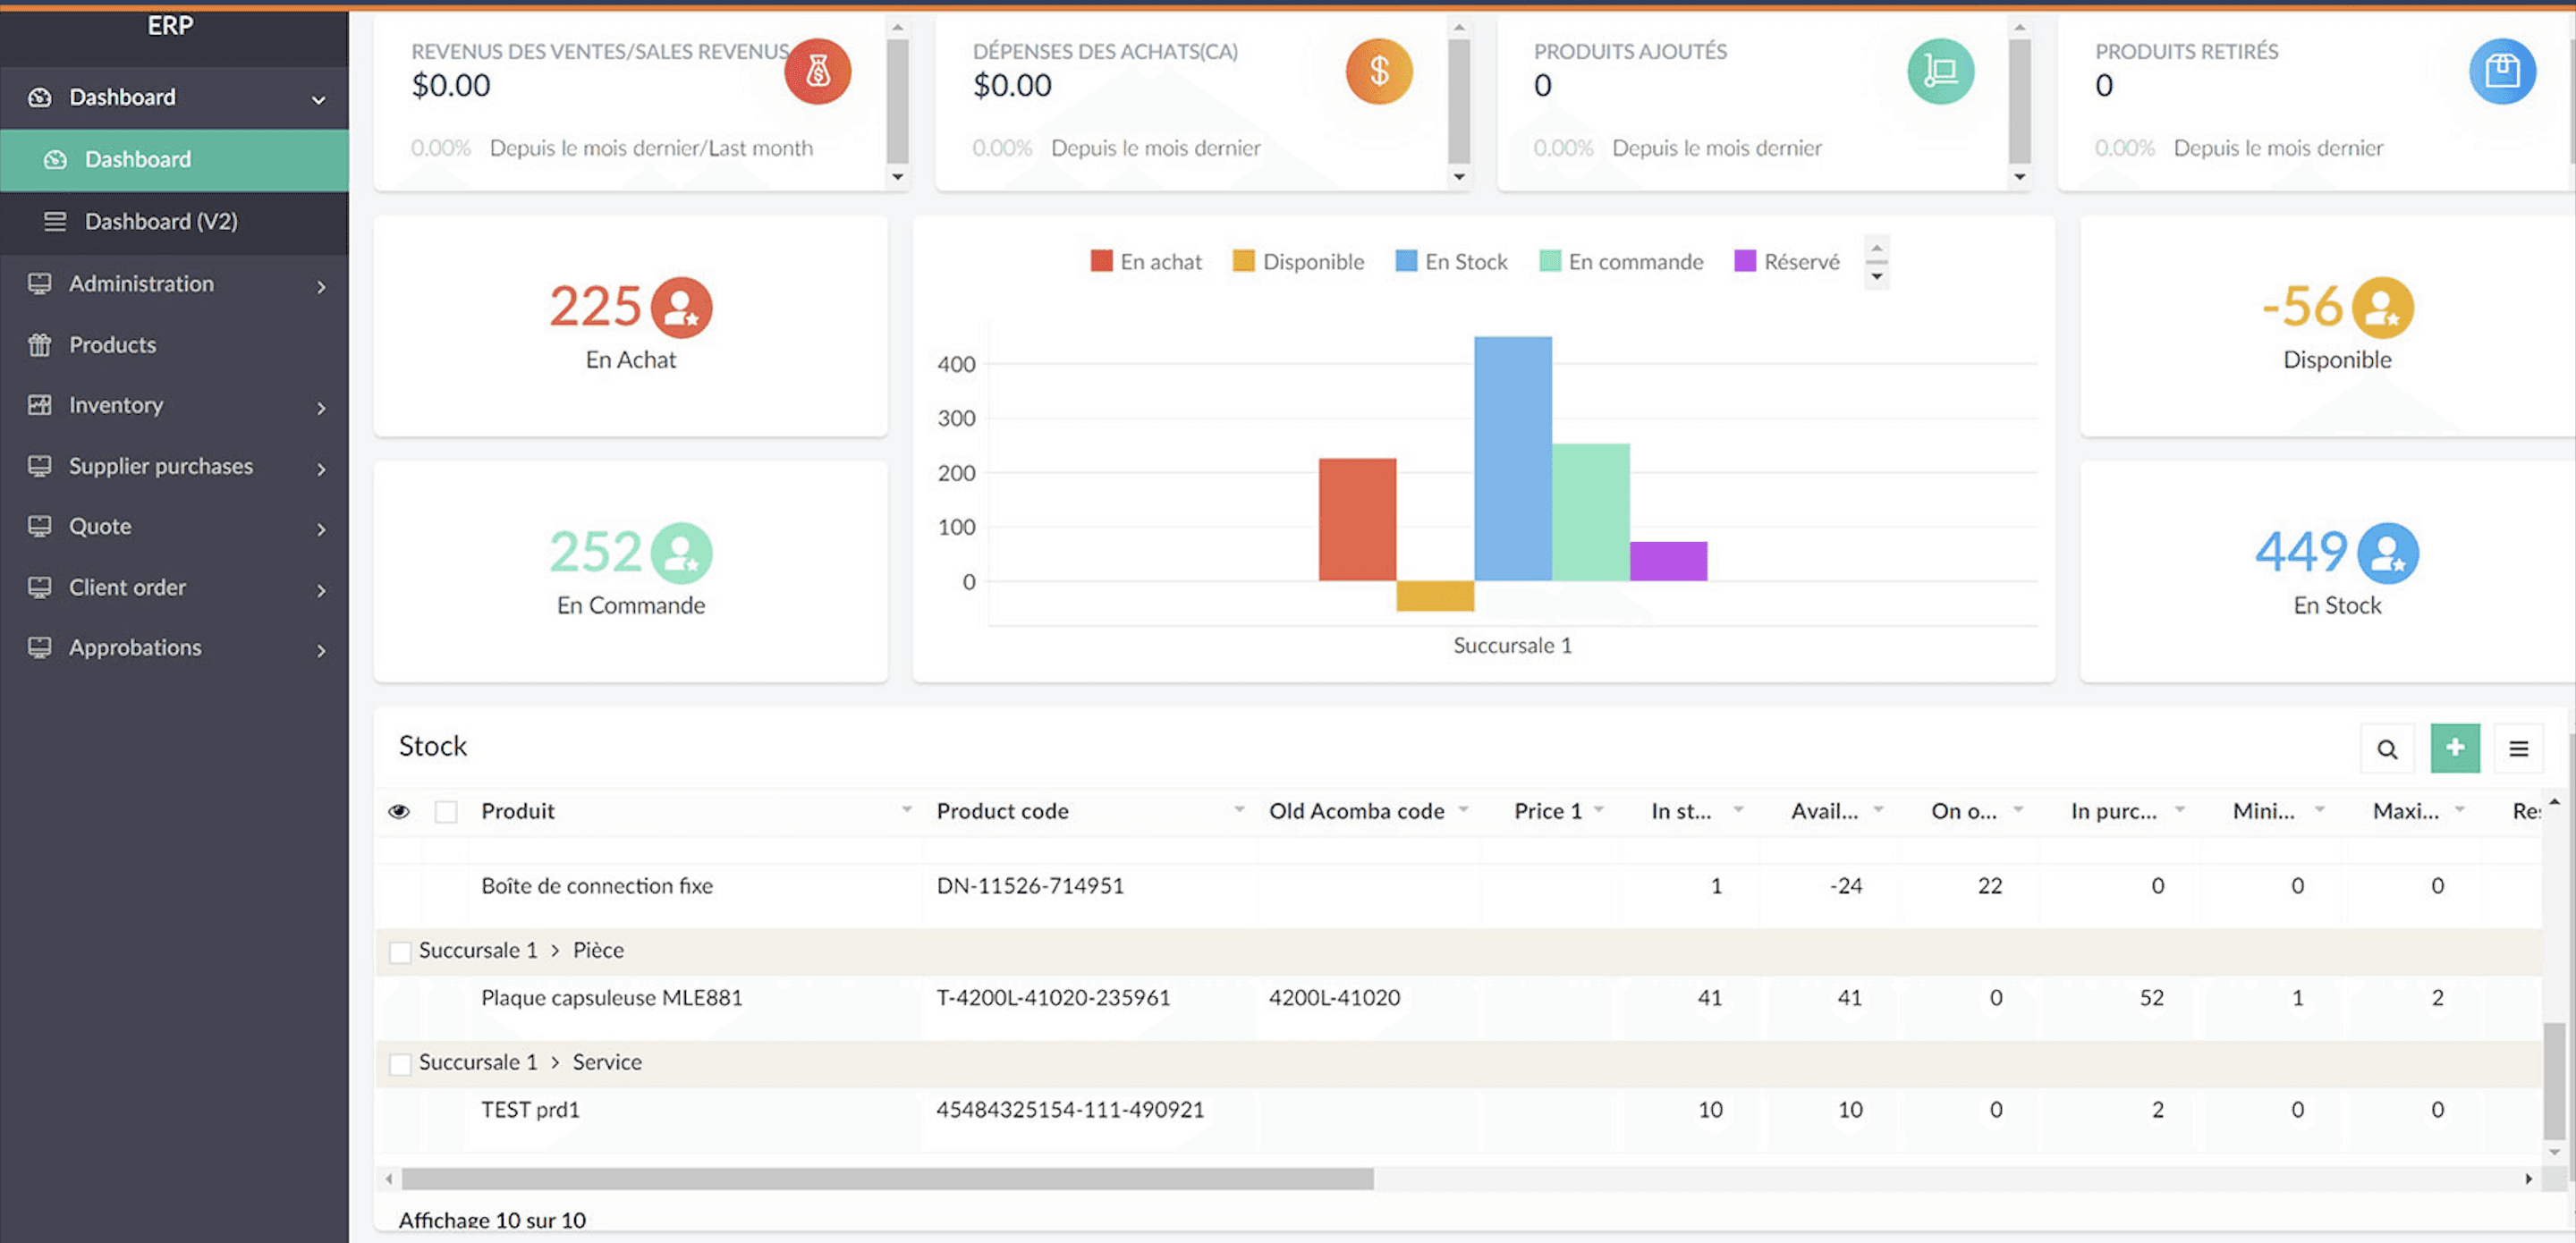This screenshot has height=1243, width=2576.
Task: Check the select-all checkbox in Stock table
Action: [446, 811]
